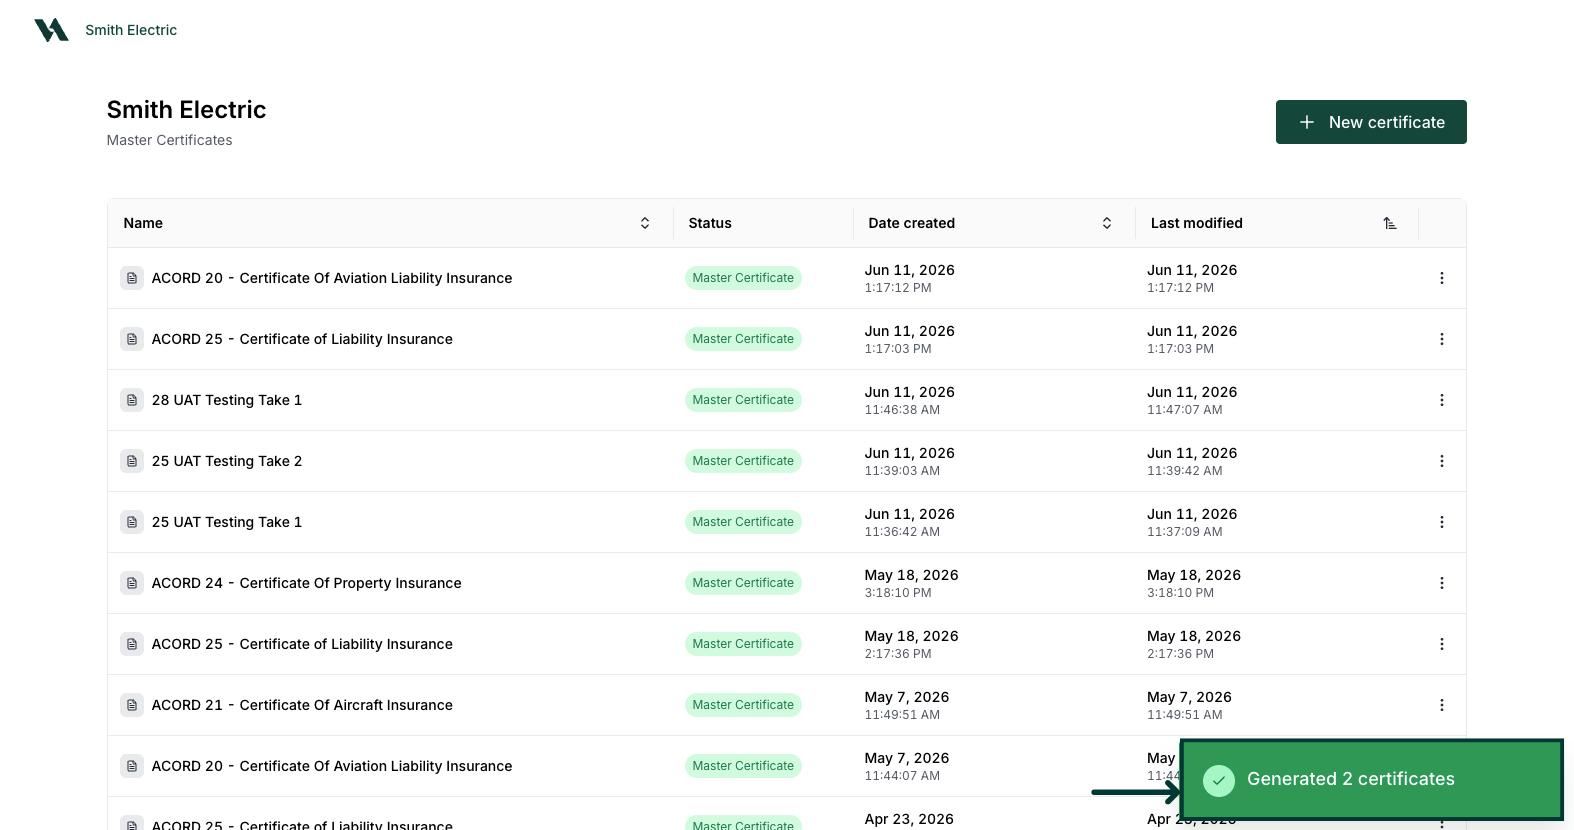Open the three-dot menu for ACORD 25 created Jun 11
The width and height of the screenshot is (1574, 830).
[x=1442, y=339]
